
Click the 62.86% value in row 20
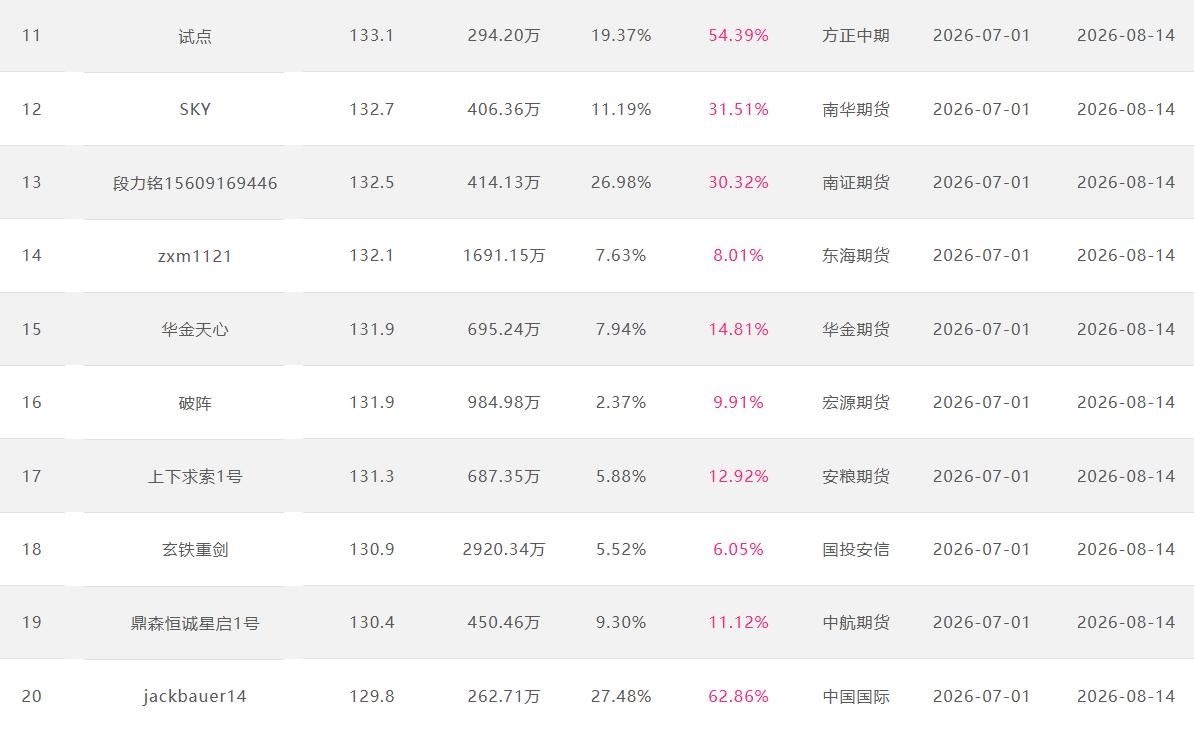point(739,696)
